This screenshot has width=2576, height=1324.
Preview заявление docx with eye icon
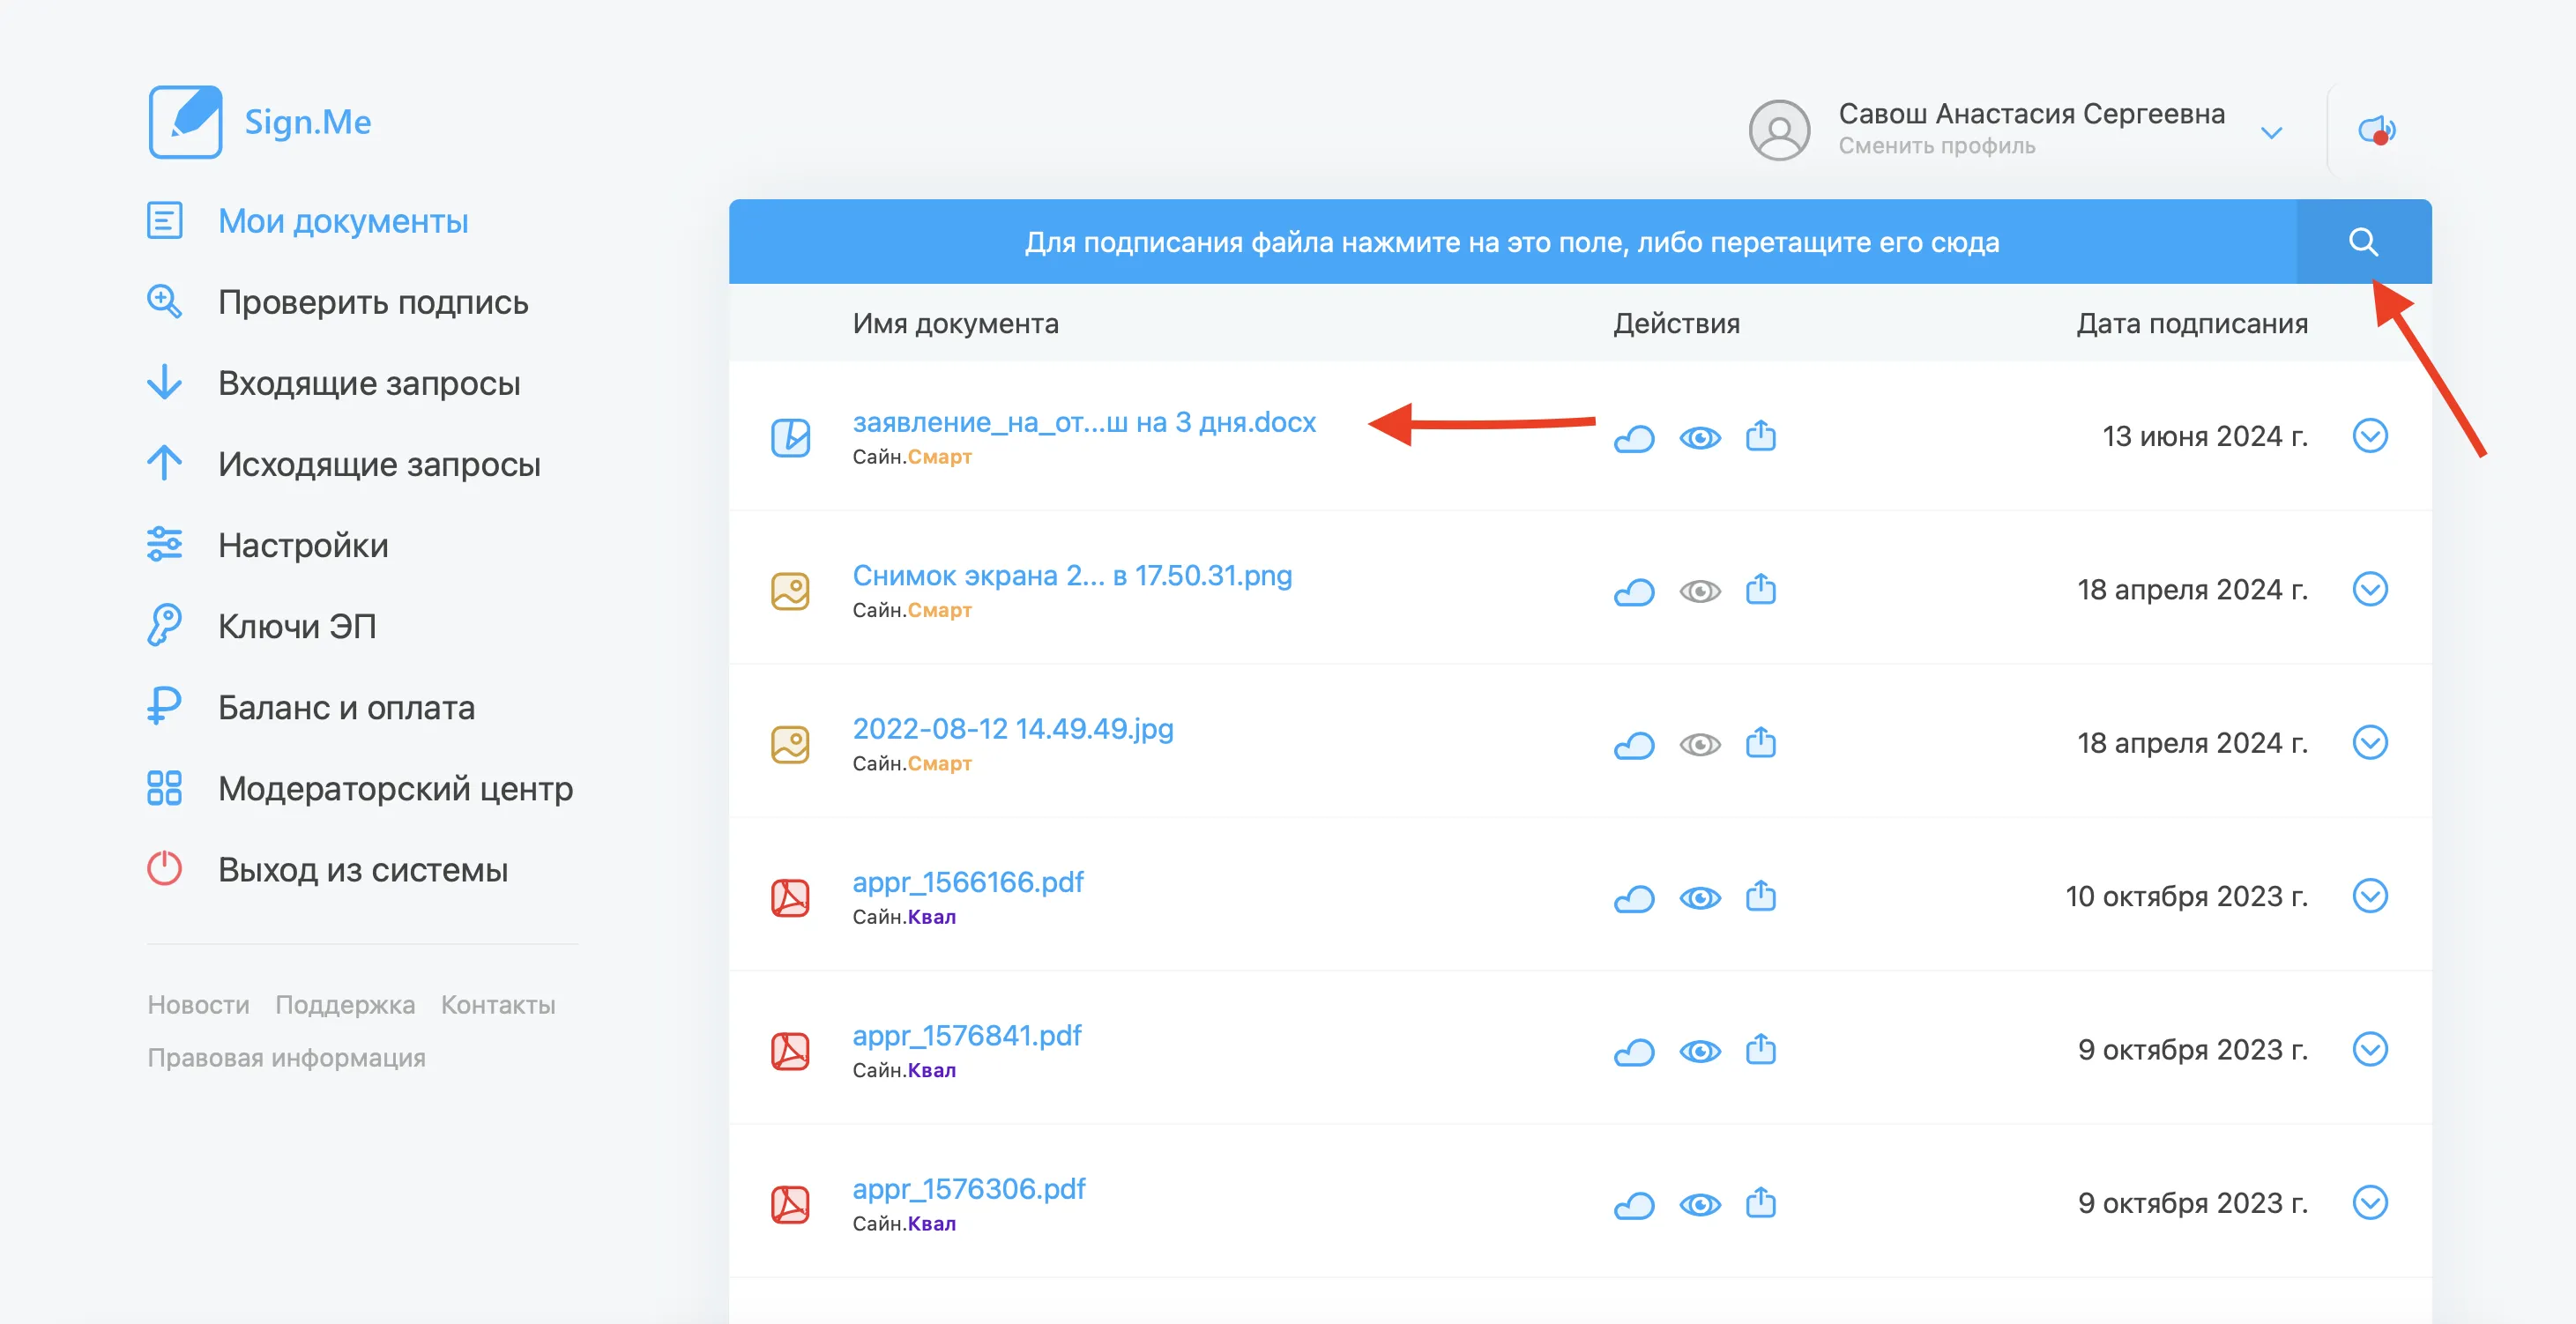[1700, 438]
